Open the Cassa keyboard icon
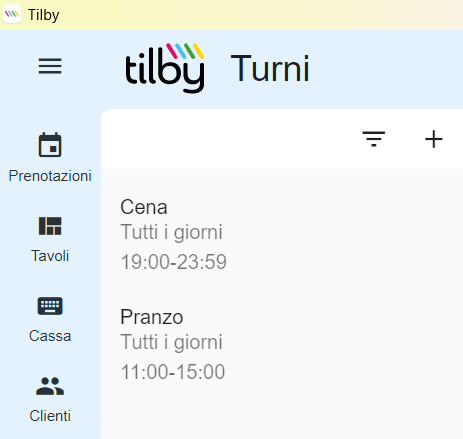 coord(50,306)
